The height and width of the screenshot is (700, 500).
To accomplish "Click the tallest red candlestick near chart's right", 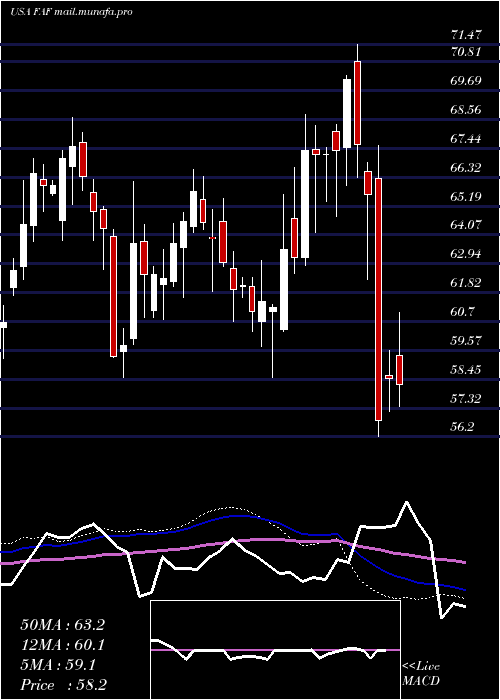I will pyautogui.click(x=379, y=299).
